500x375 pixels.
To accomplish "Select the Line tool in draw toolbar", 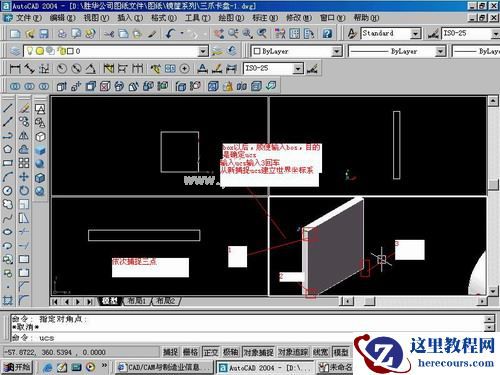I will point(8,108).
